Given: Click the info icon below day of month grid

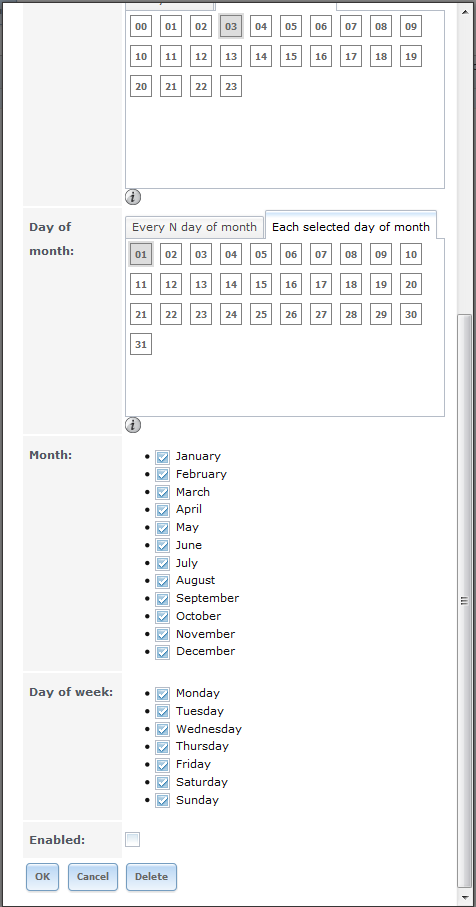Looking at the screenshot, I should (x=132, y=425).
